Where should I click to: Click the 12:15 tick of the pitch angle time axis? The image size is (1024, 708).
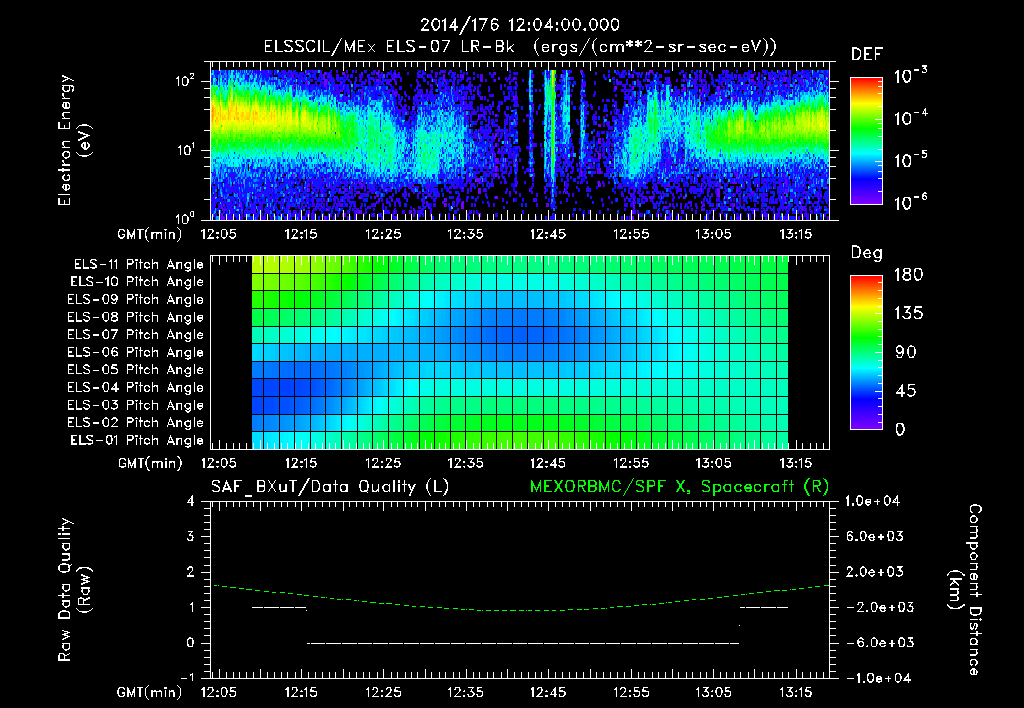(x=300, y=464)
